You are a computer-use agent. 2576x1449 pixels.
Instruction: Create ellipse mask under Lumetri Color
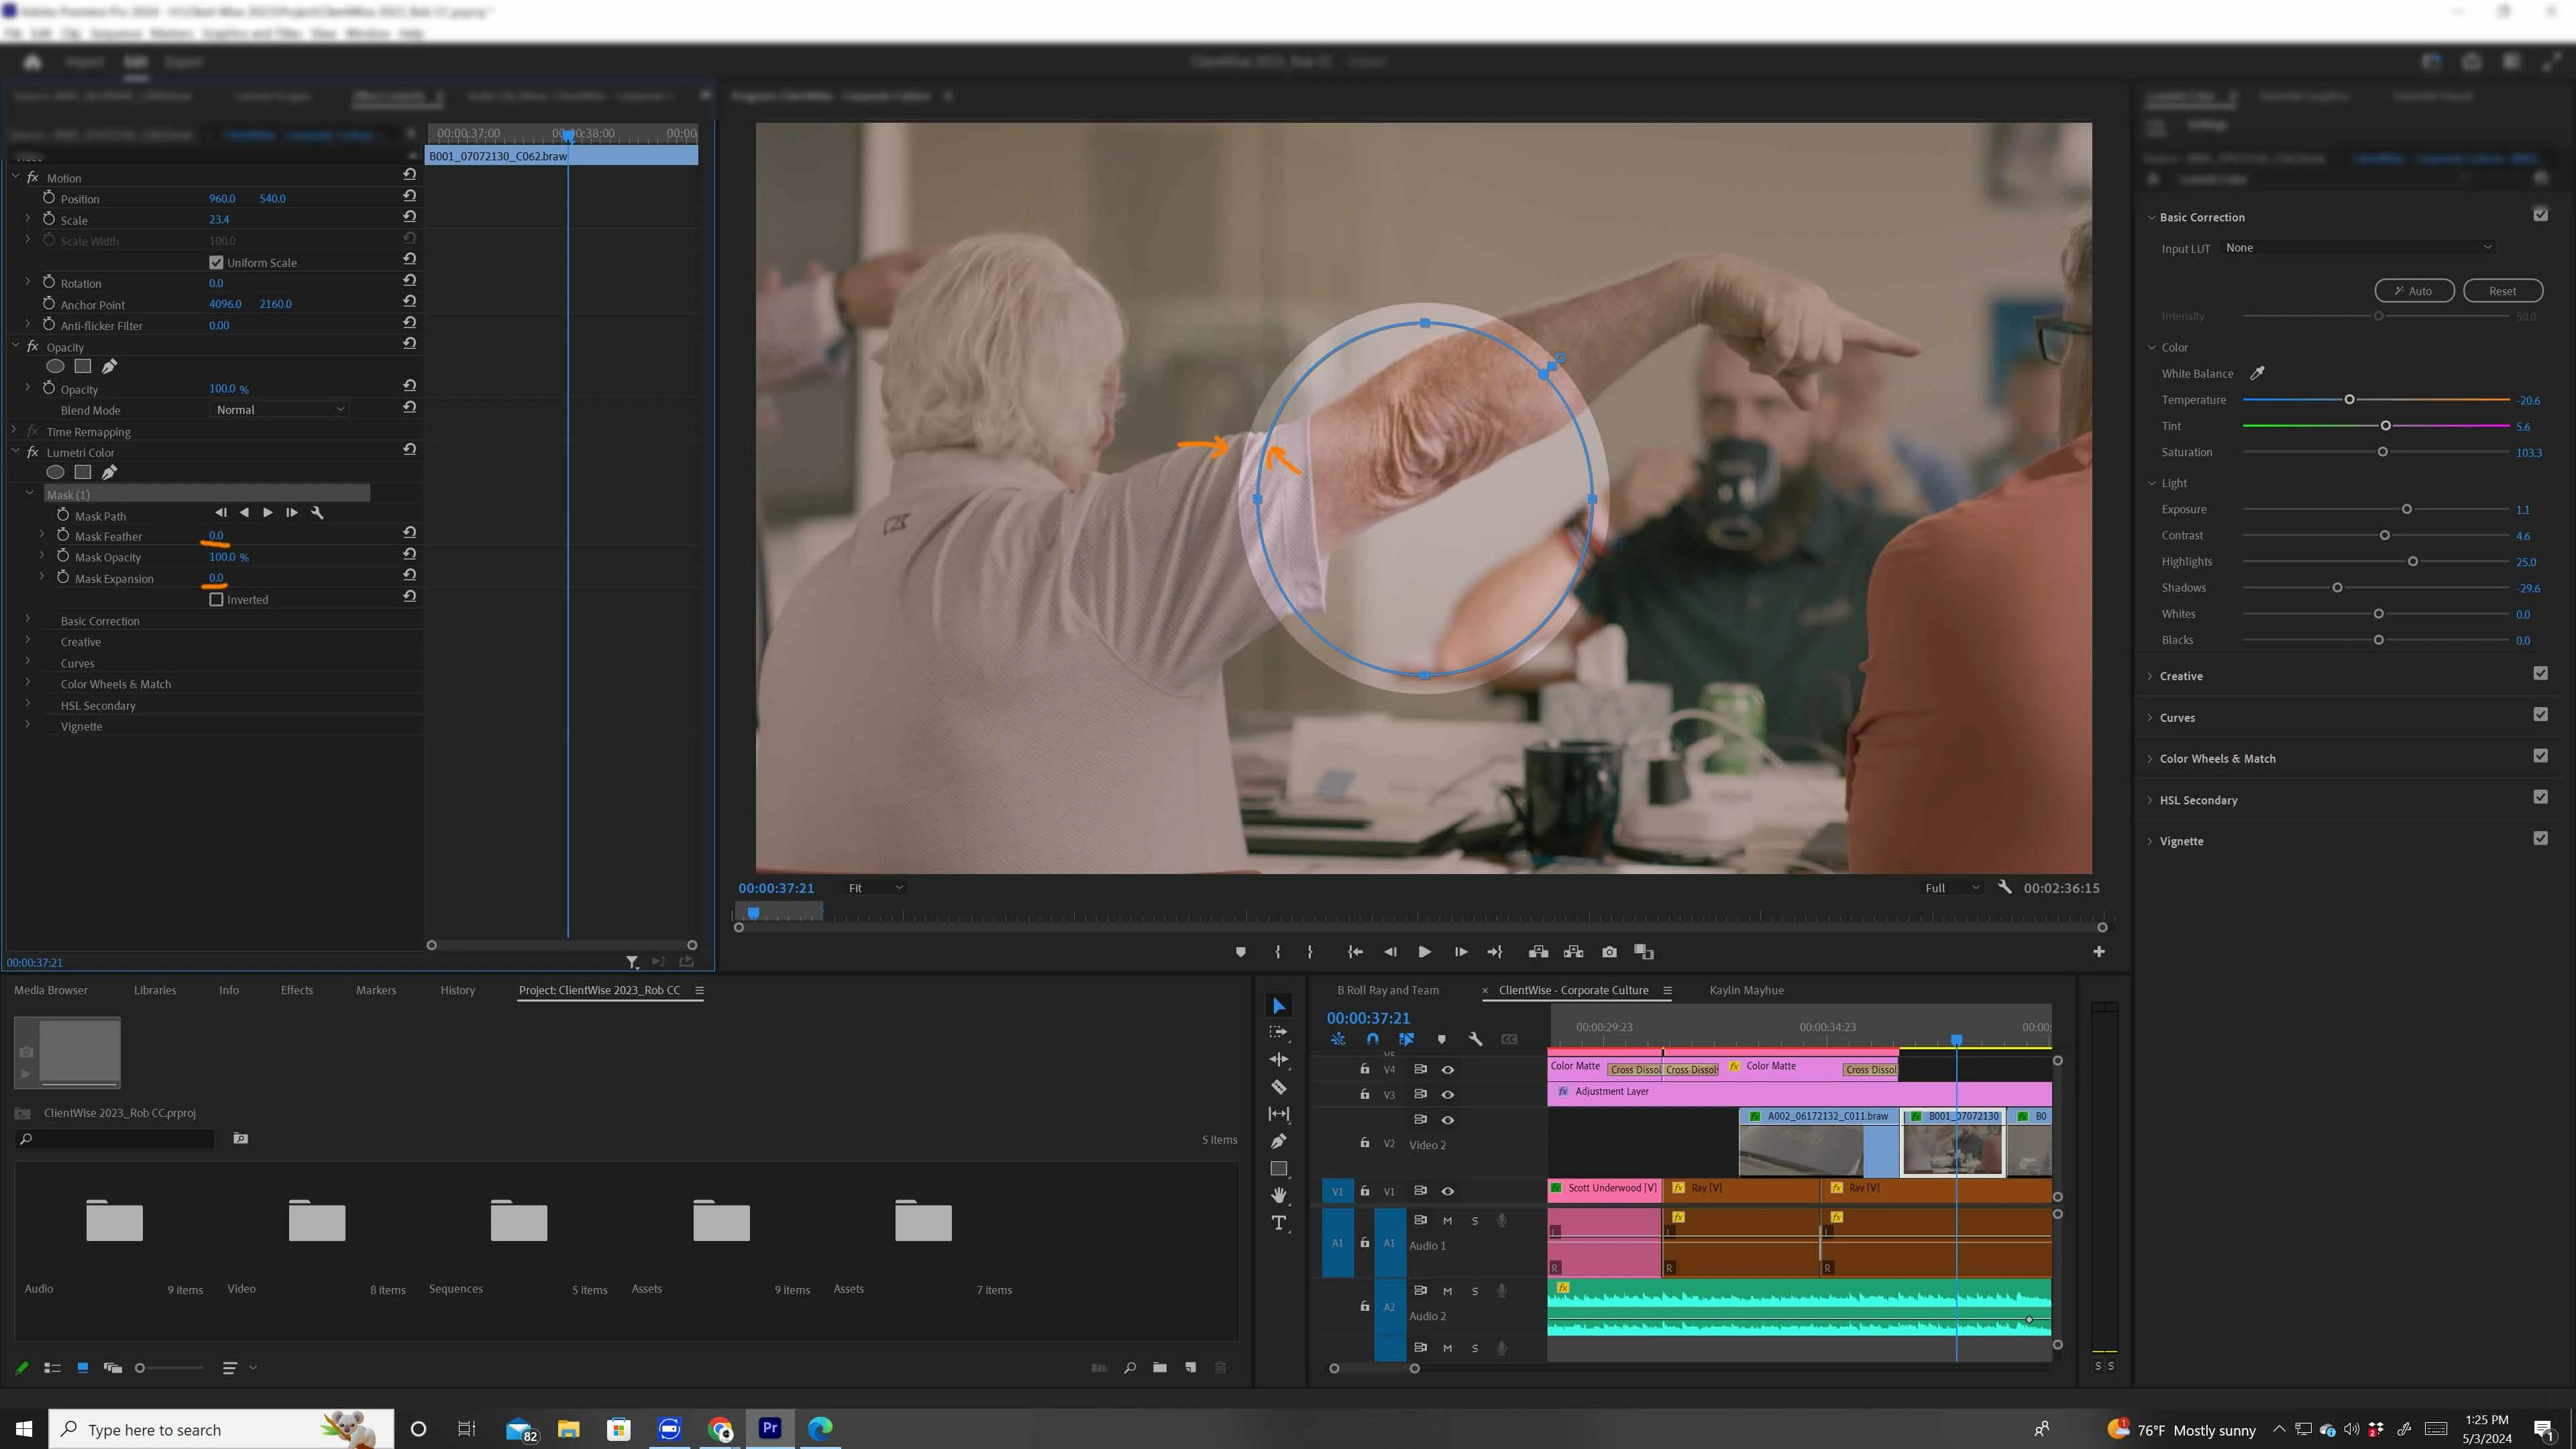click(56, 472)
